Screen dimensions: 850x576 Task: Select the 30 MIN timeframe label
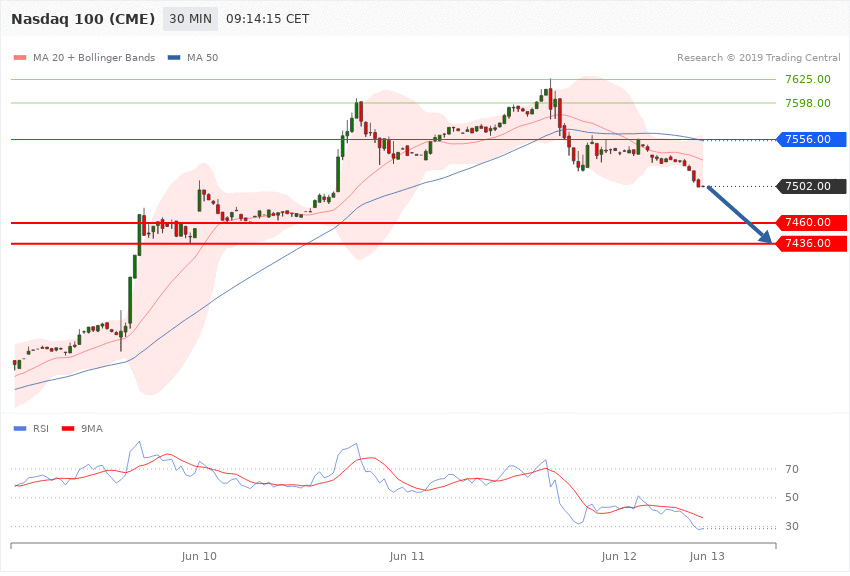(x=190, y=19)
